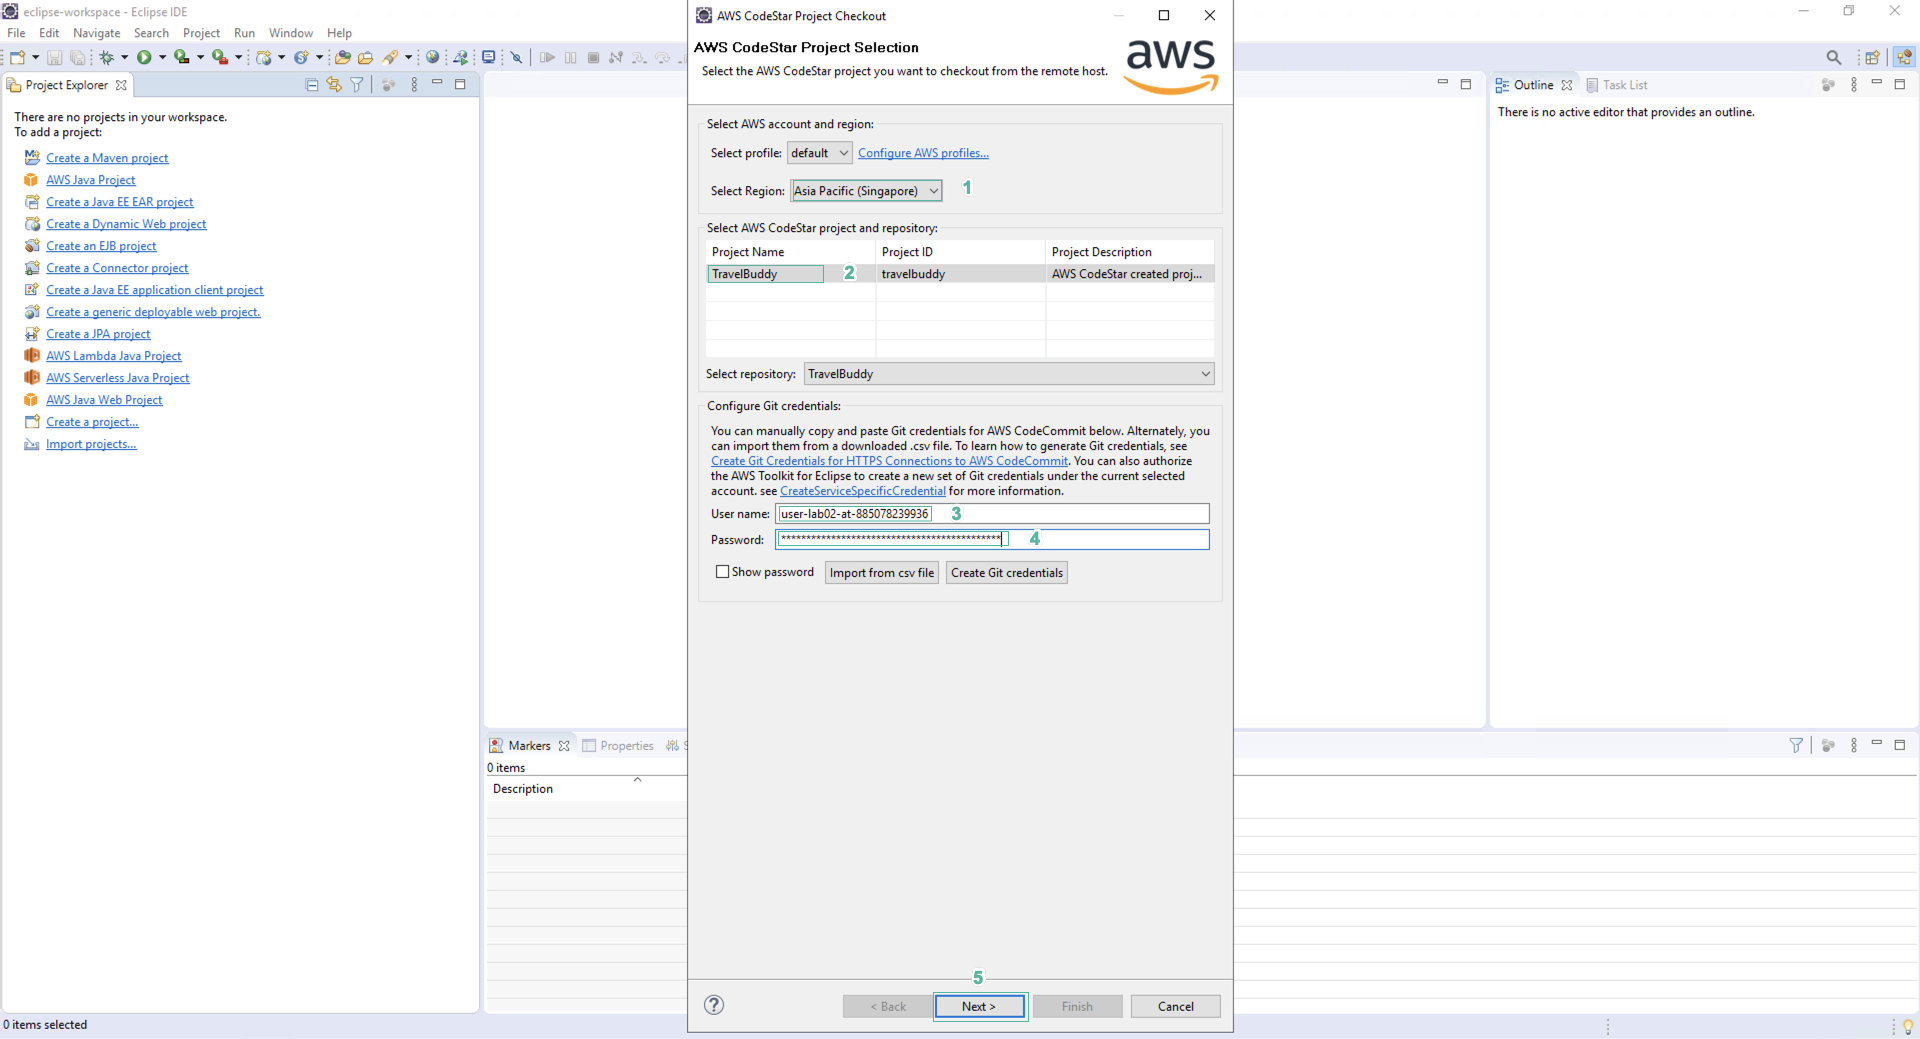Screen dimensions: 1920x1039
Task: Switch to the Task List tab
Action: 1617,85
